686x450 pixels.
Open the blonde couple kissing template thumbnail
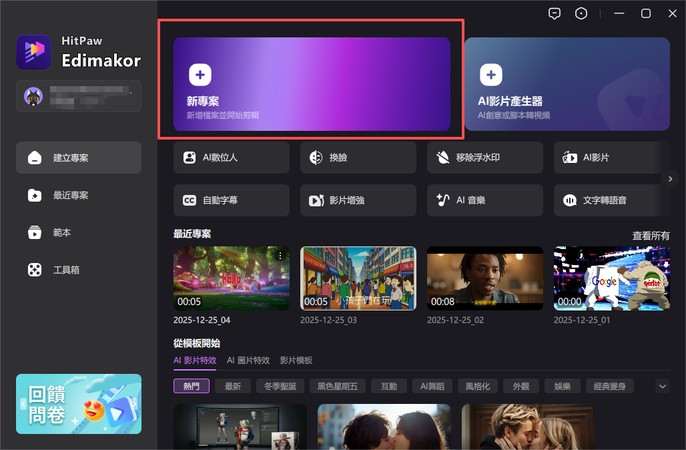(528, 426)
